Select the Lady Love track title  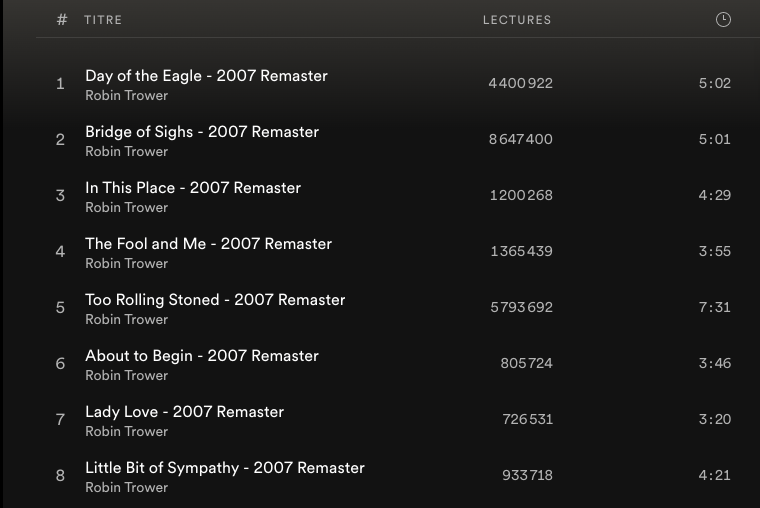tap(184, 412)
